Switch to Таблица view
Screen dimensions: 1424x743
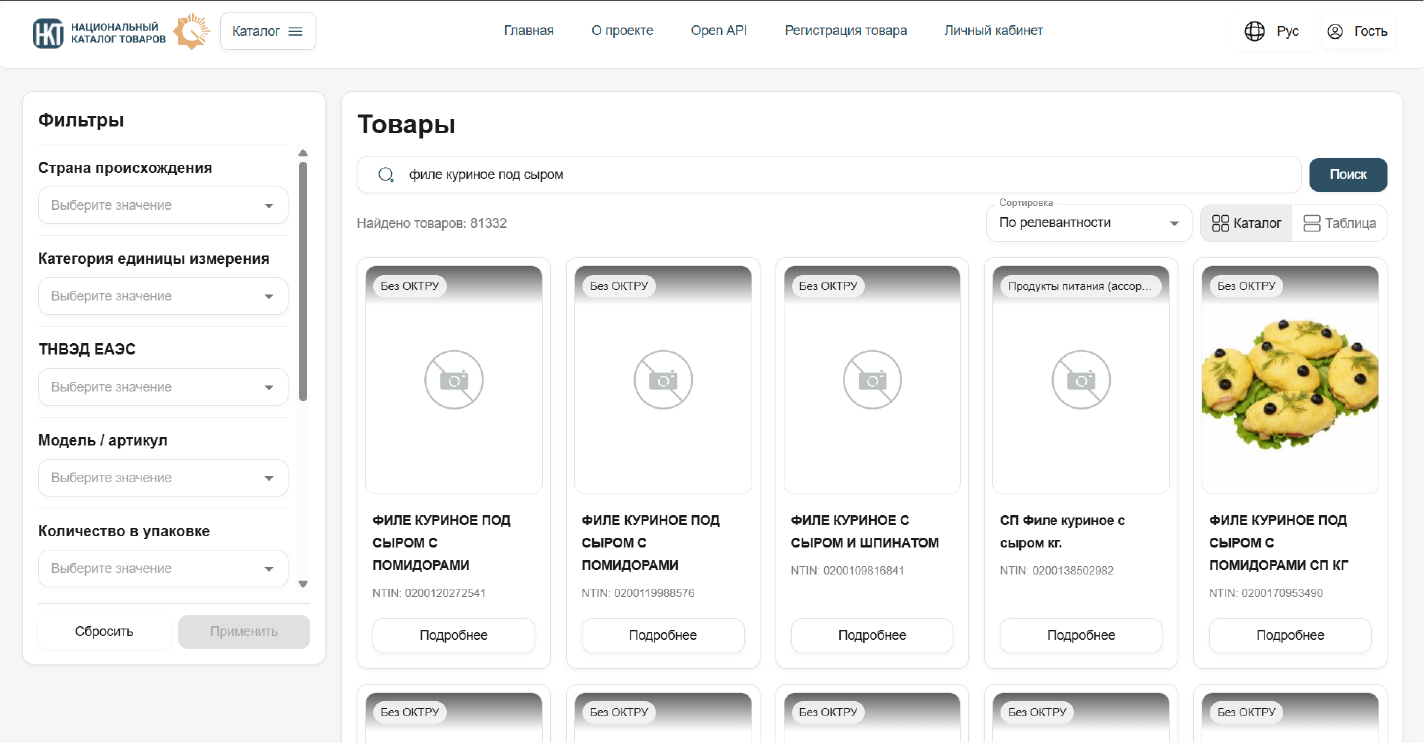[x=1339, y=223]
